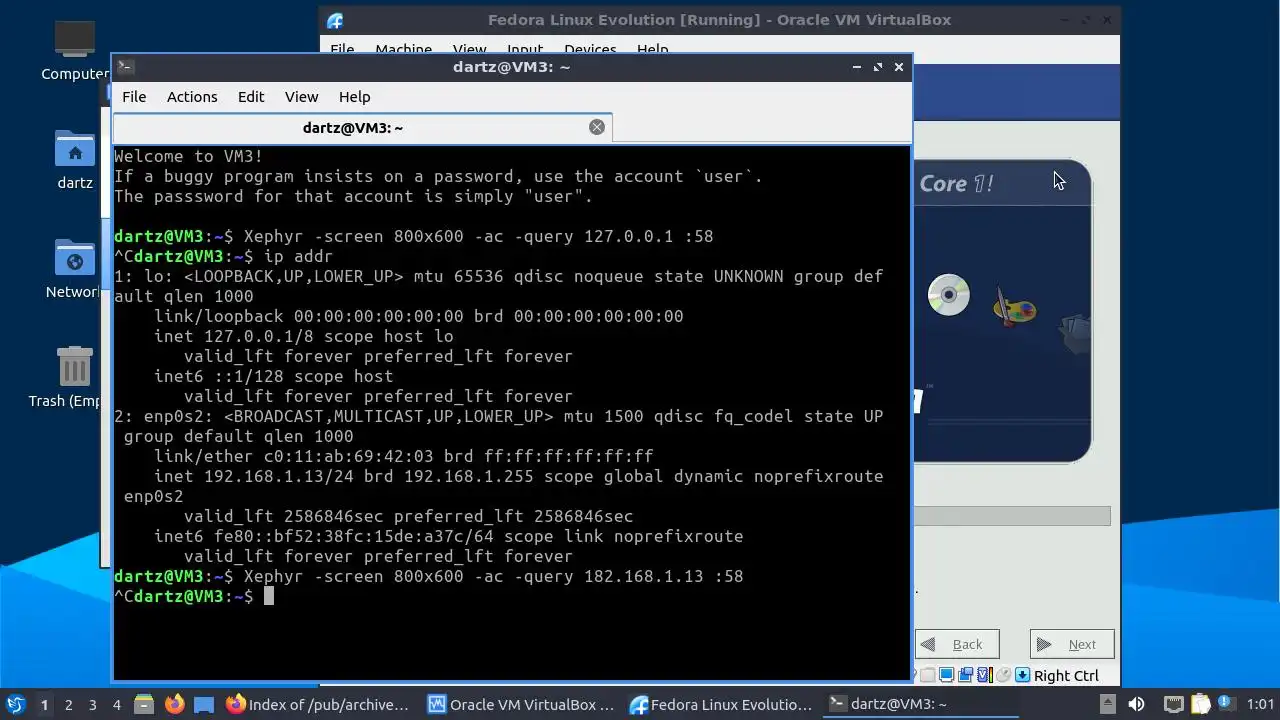Switch to workspace 2
This screenshot has height=720, width=1280.
pos(68,704)
